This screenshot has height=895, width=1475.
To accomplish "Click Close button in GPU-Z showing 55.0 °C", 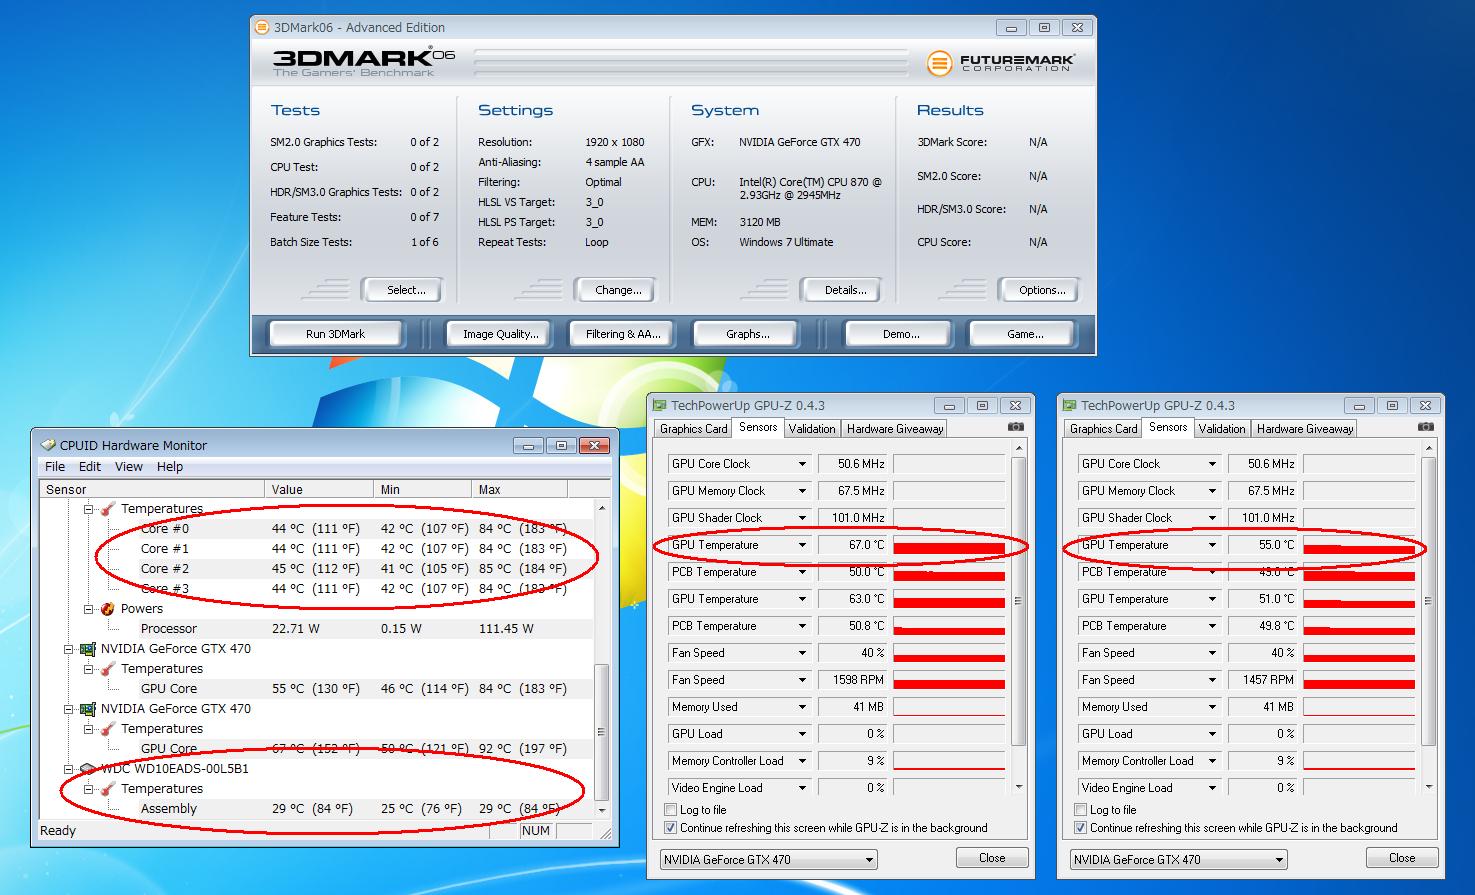I will (x=1402, y=858).
